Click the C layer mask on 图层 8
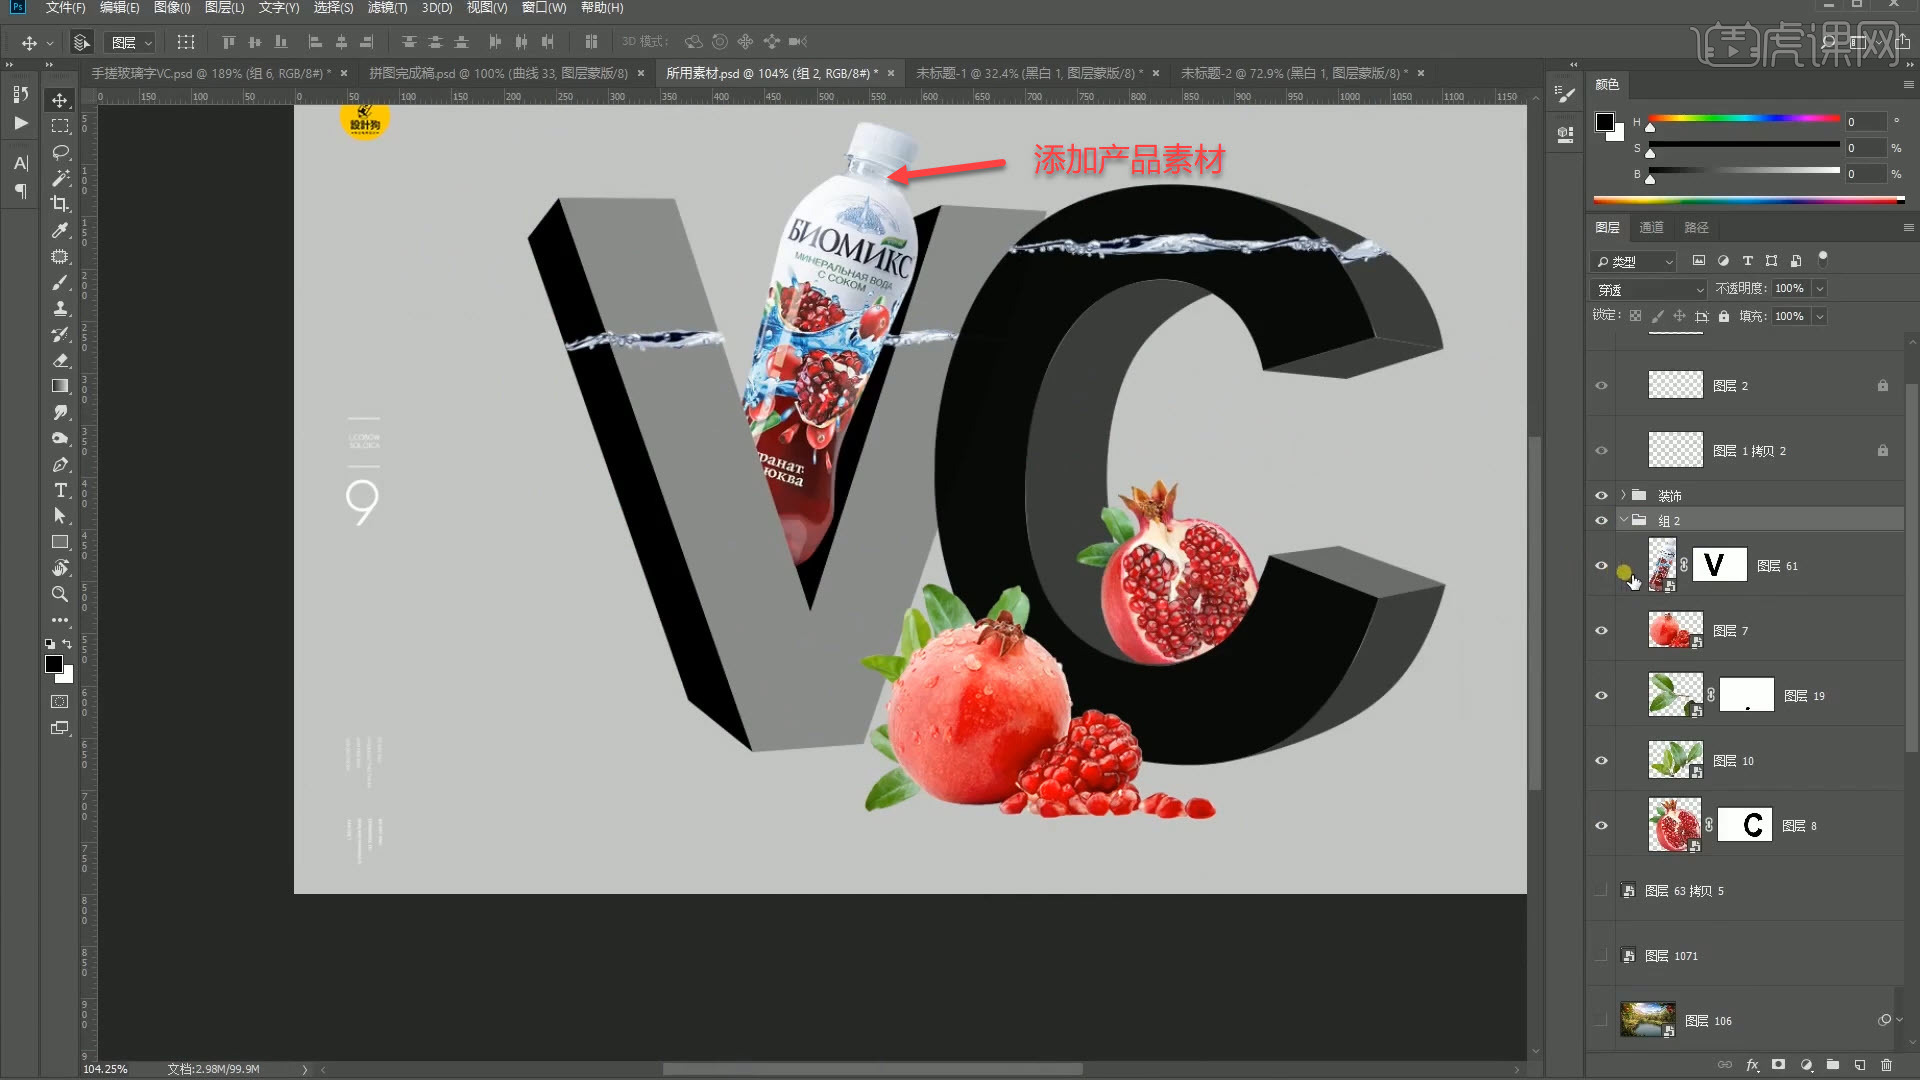1920x1080 pixels. [1745, 825]
